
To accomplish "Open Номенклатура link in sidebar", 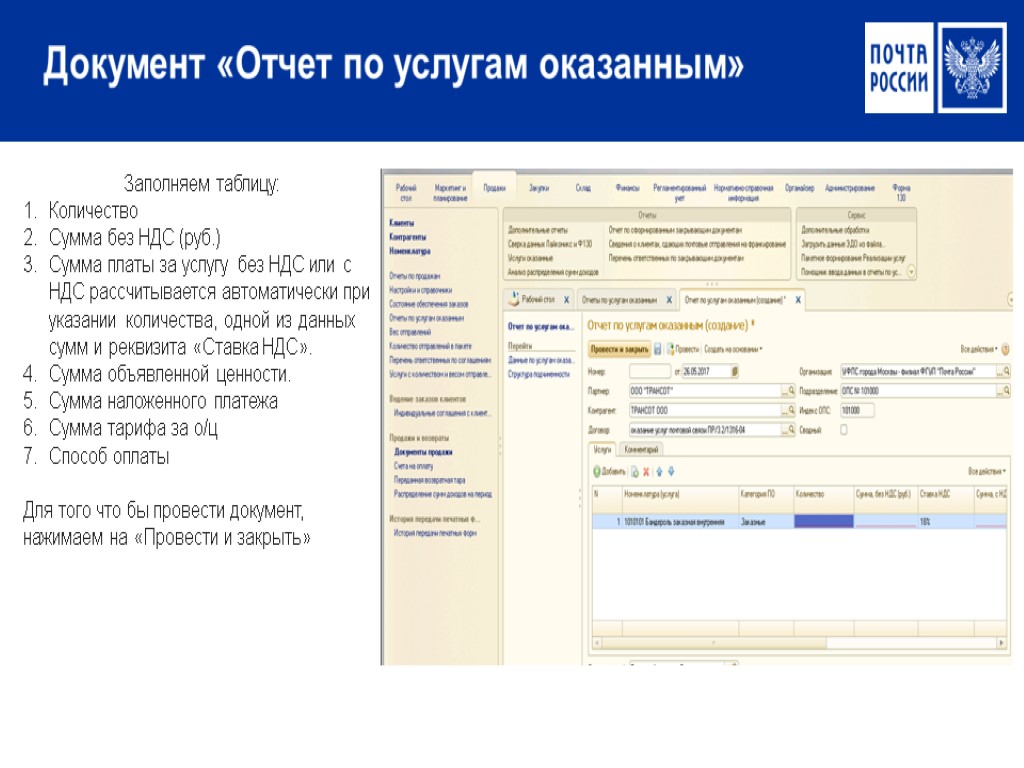I will coord(409,251).
